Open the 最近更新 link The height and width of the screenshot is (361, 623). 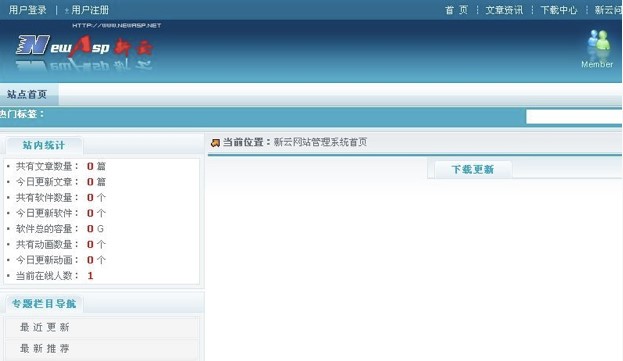(x=44, y=327)
